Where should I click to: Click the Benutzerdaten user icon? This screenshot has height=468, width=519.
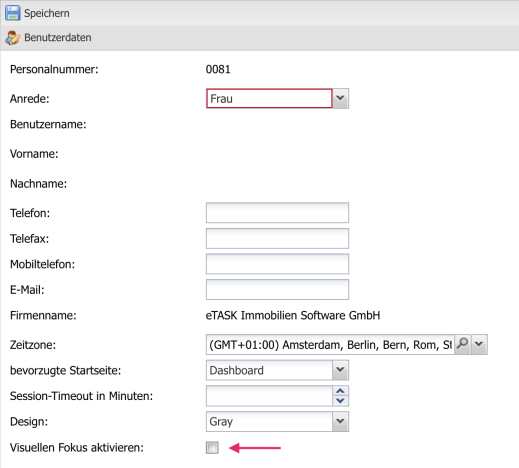pyautogui.click(x=12, y=38)
